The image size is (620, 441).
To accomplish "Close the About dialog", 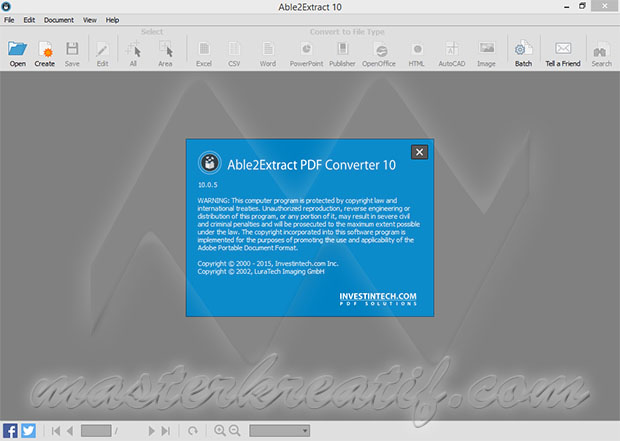I will (420, 152).
